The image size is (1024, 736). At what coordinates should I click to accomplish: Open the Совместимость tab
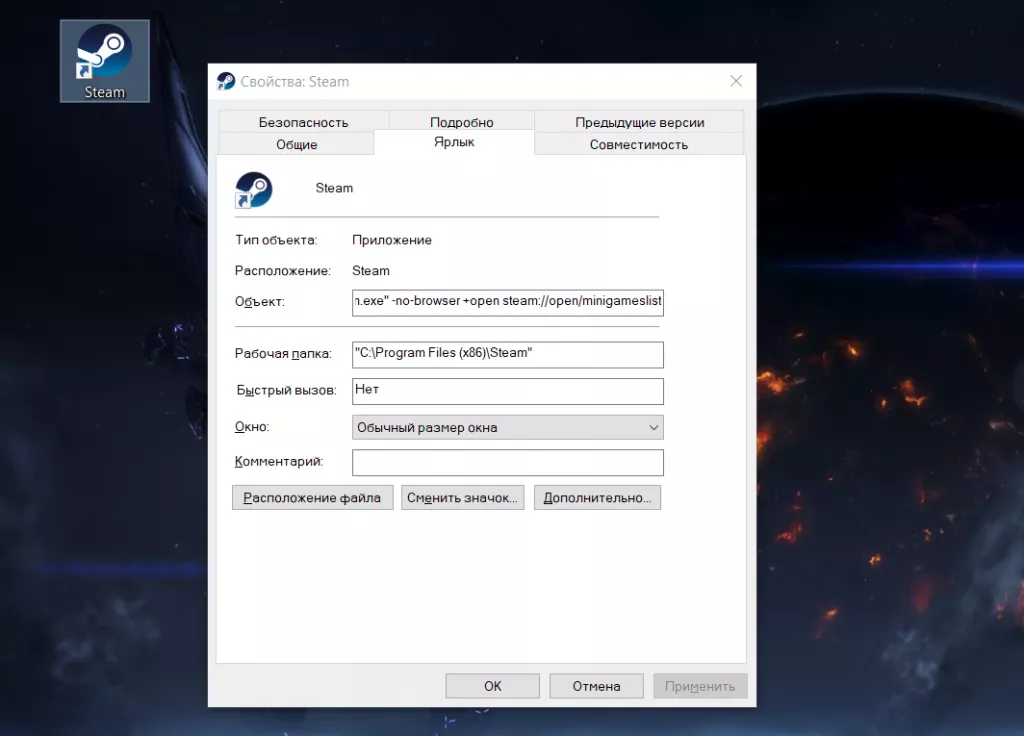pos(638,144)
